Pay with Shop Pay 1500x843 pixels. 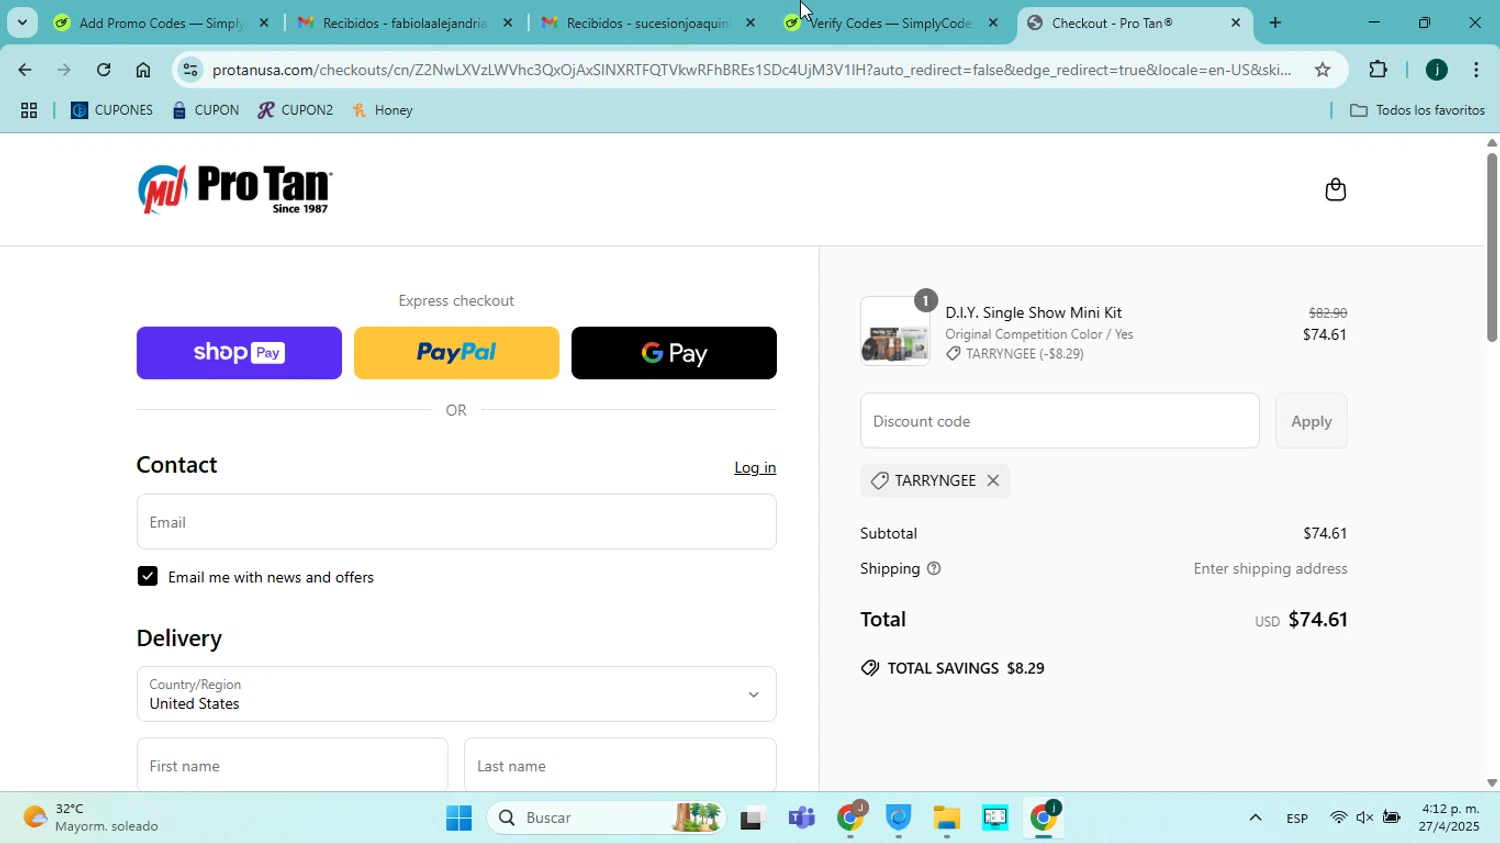point(239,353)
